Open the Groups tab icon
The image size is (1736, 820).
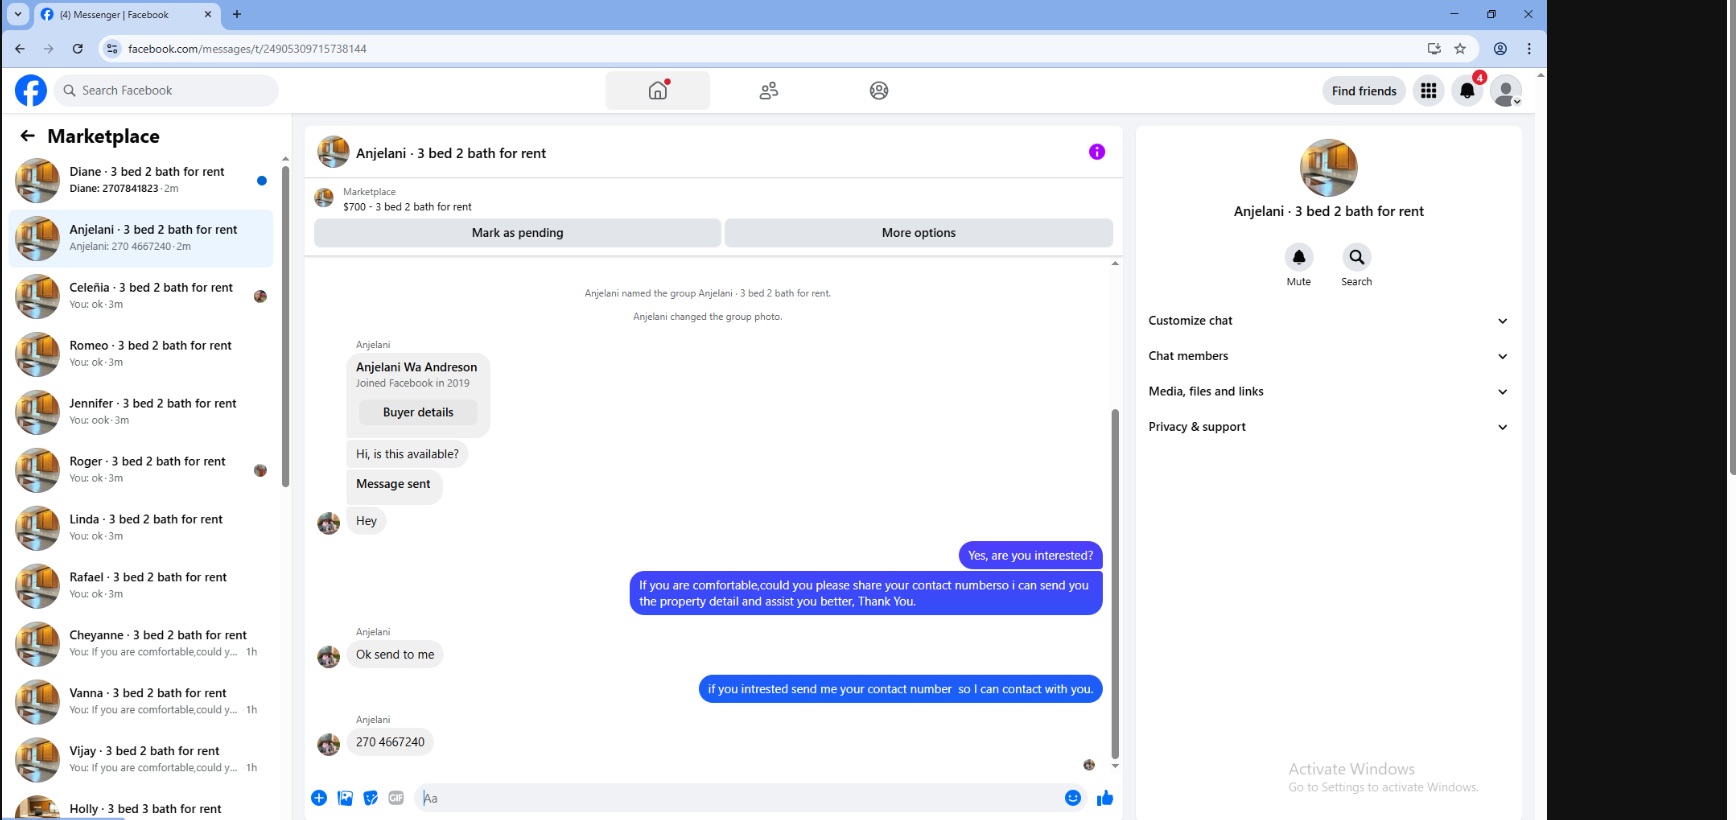[879, 90]
